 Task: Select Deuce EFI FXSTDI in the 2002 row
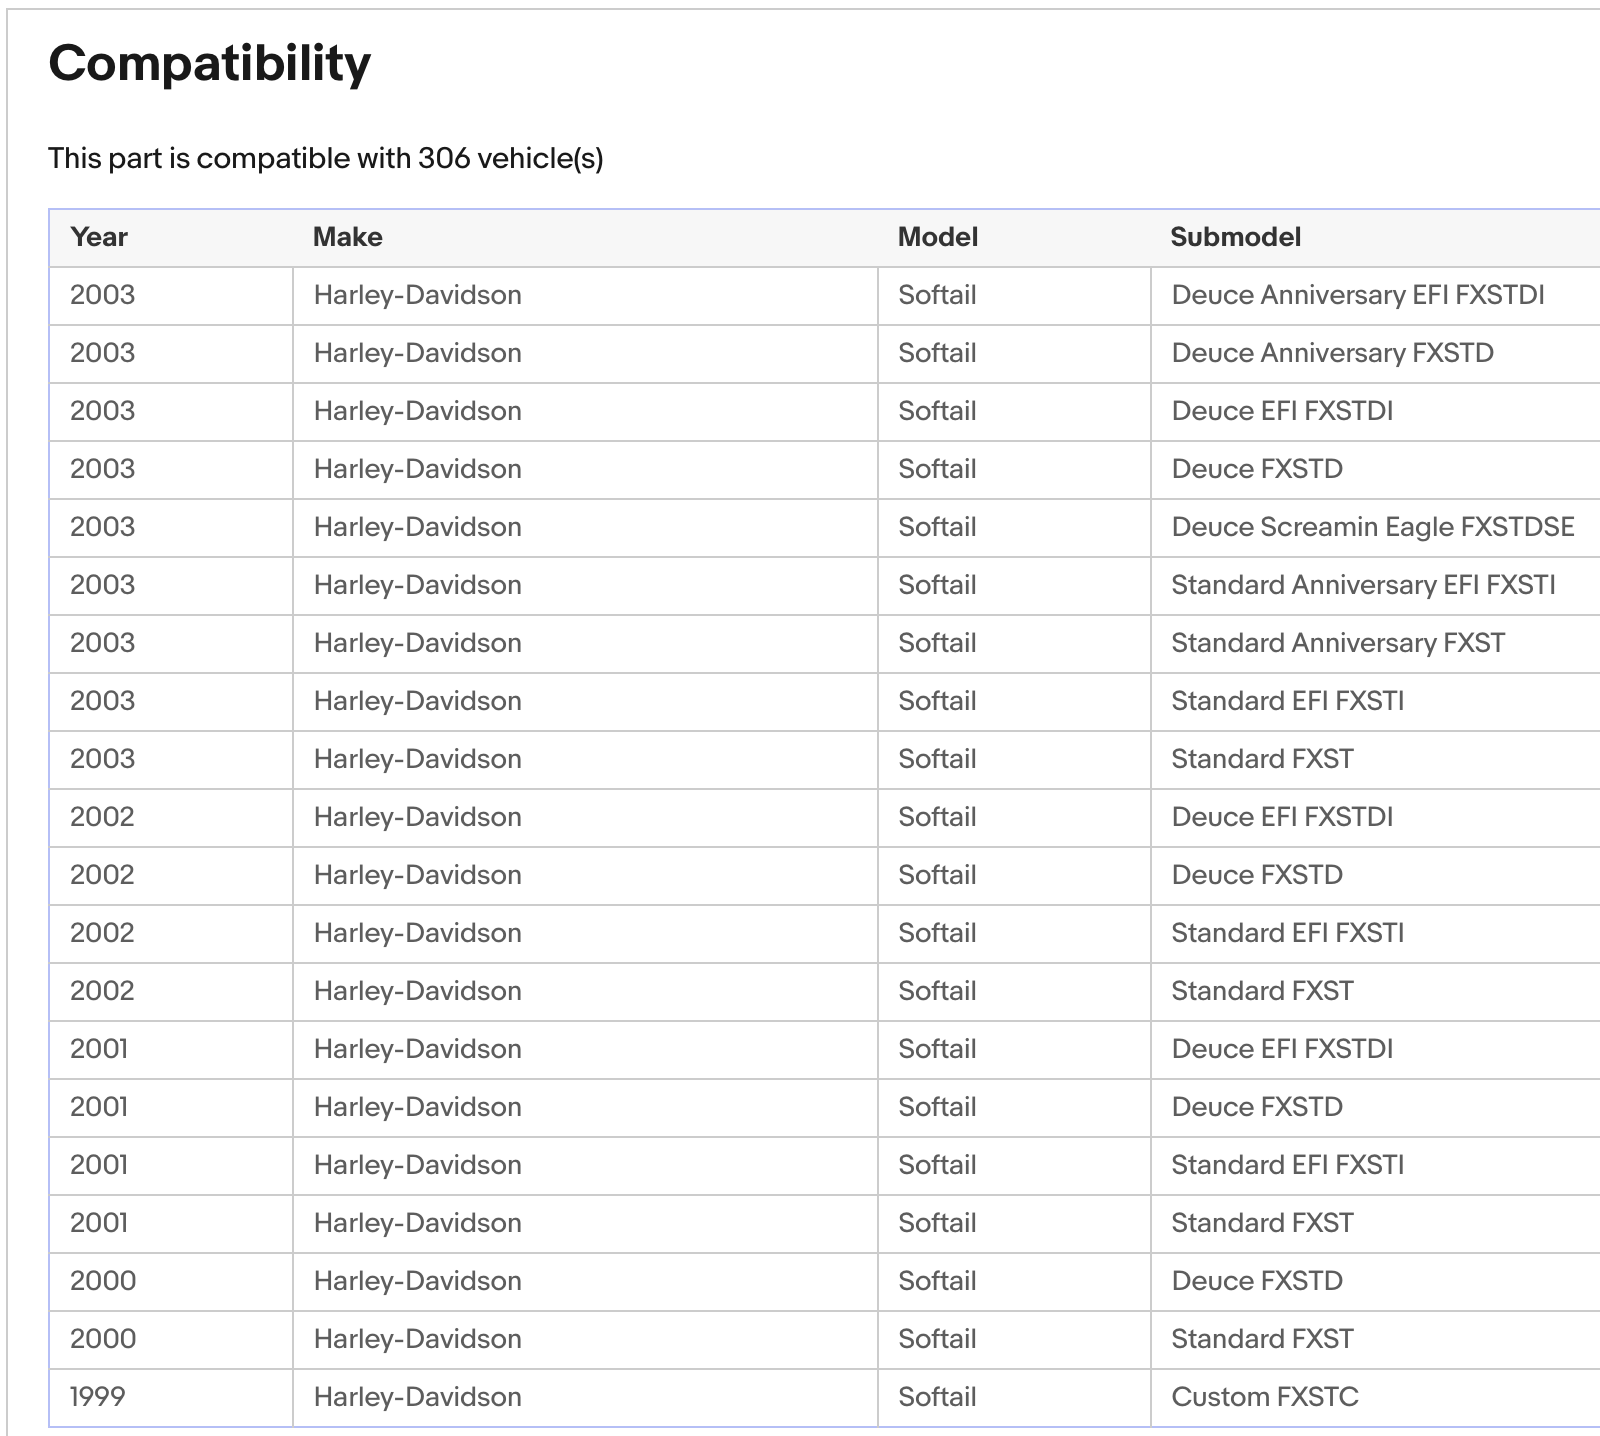[1282, 817]
